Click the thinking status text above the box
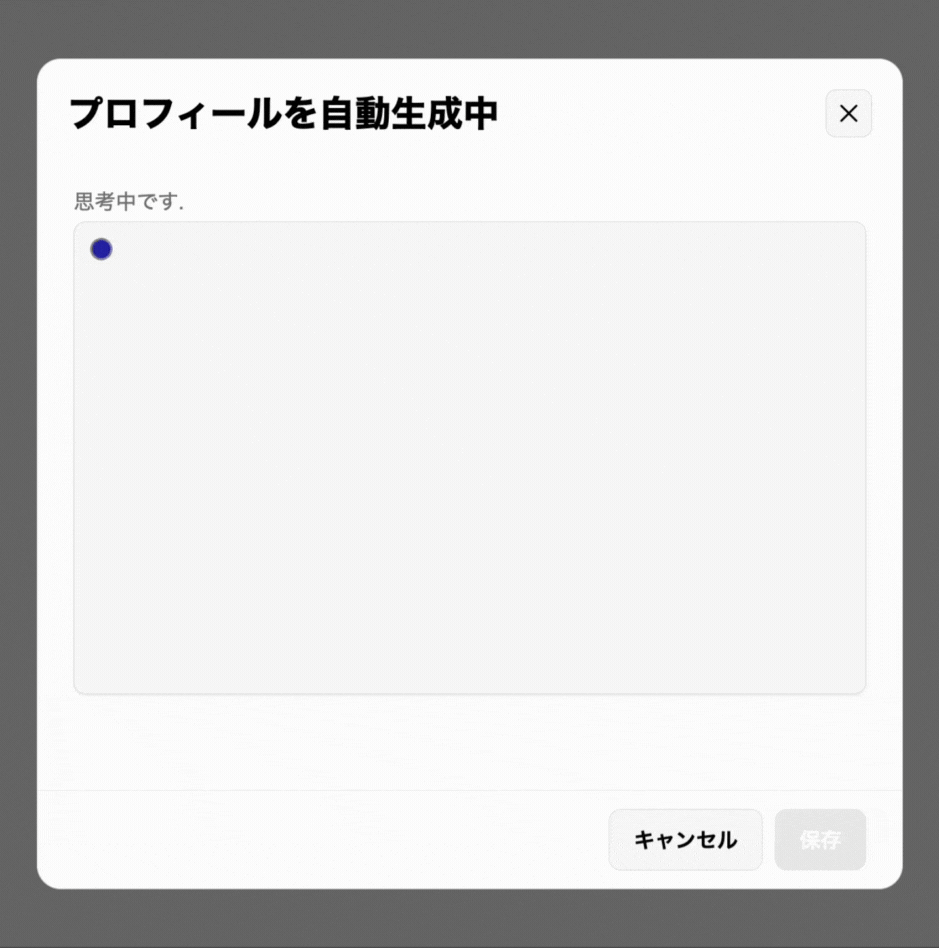The width and height of the screenshot is (939, 948). point(129,201)
